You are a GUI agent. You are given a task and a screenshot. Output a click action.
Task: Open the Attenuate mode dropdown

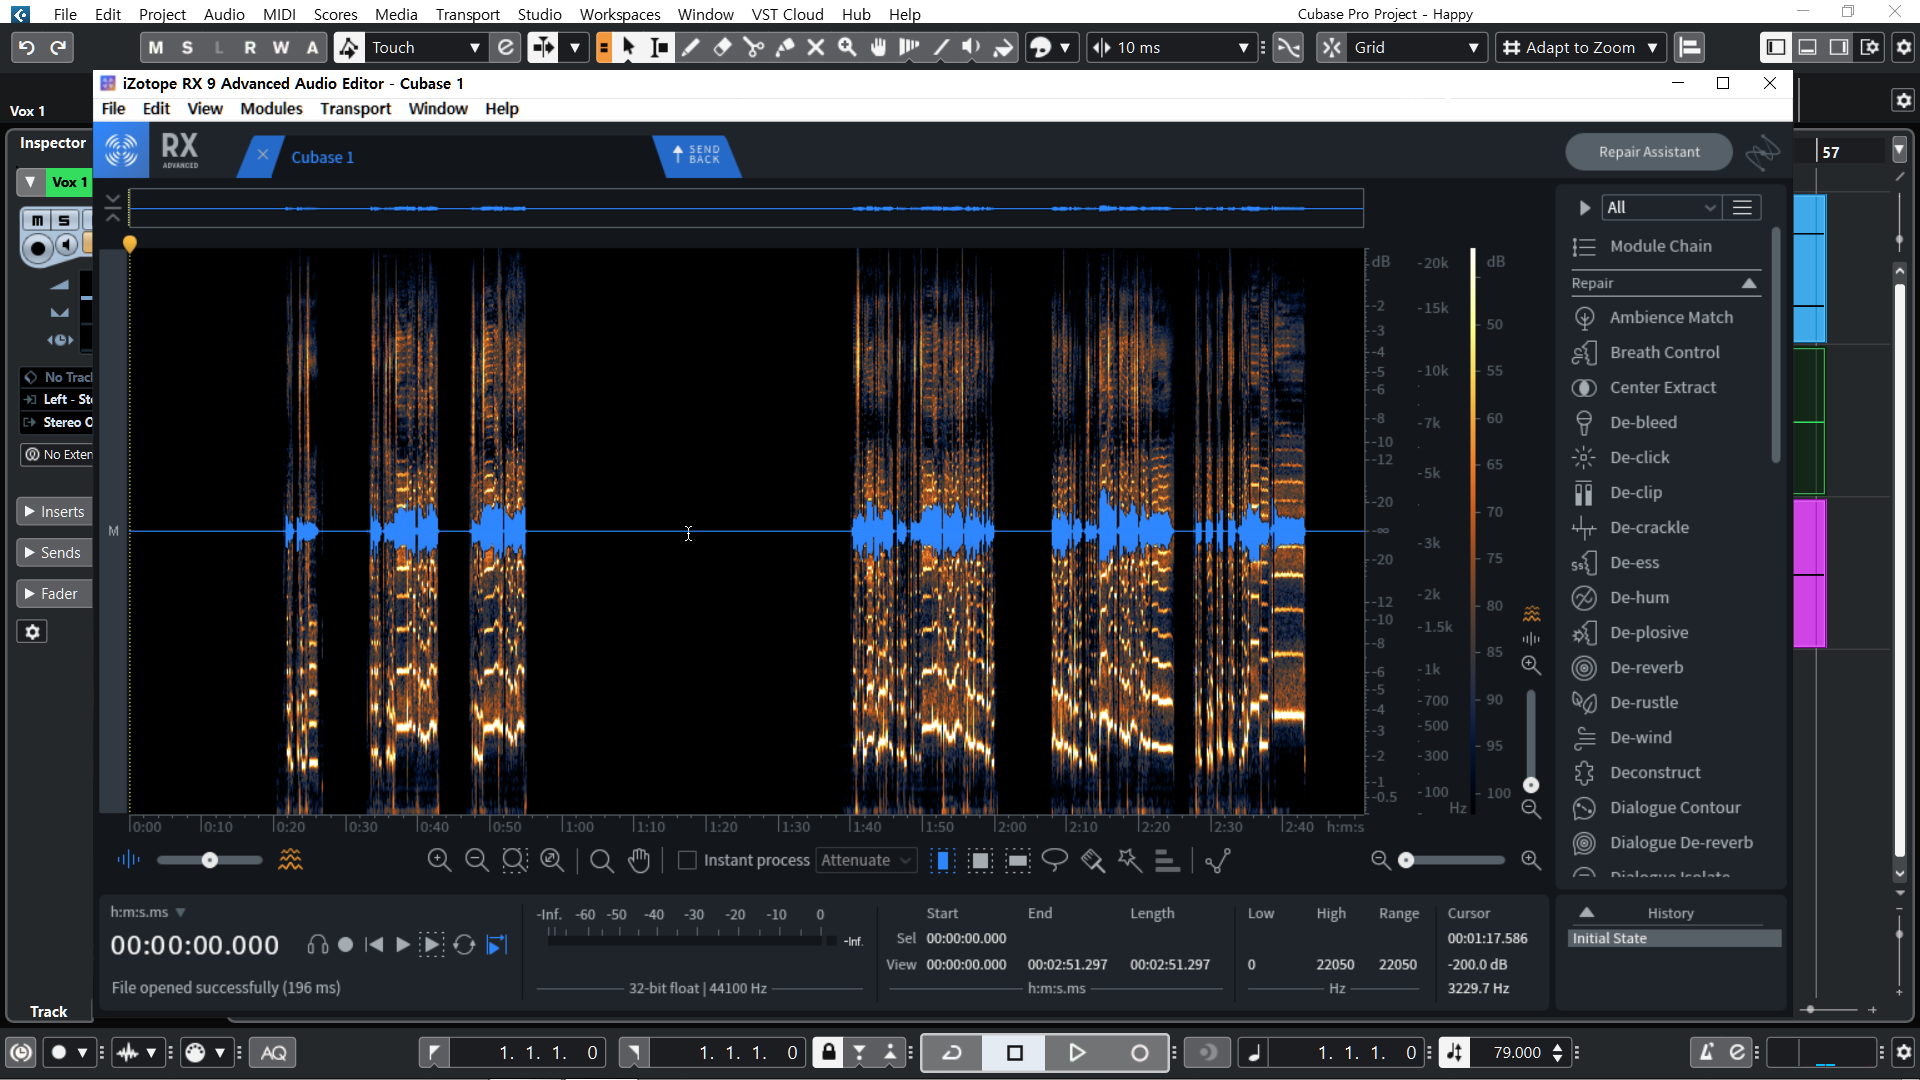tap(866, 860)
